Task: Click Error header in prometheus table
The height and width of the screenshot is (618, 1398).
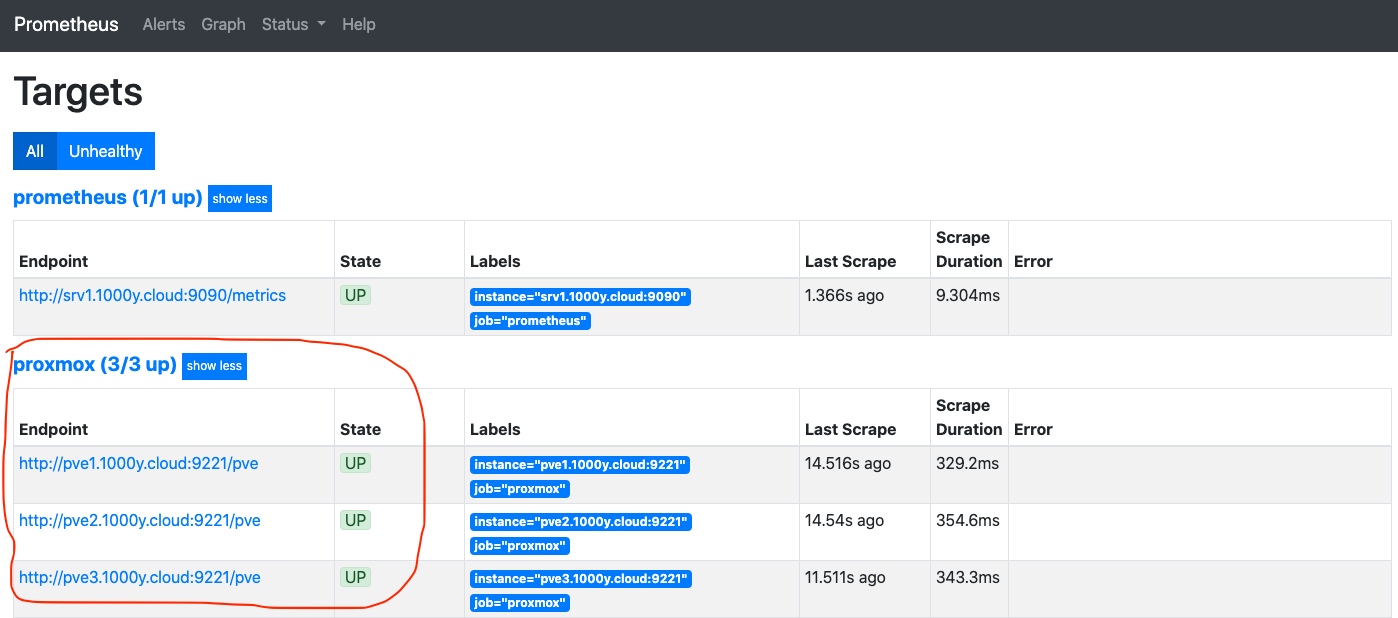Action: (x=1033, y=261)
